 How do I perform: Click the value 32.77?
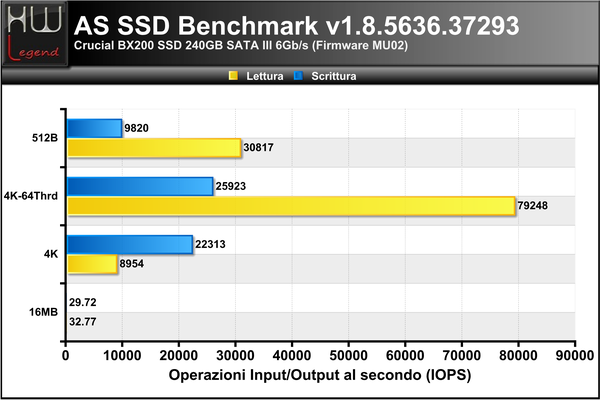click(83, 322)
